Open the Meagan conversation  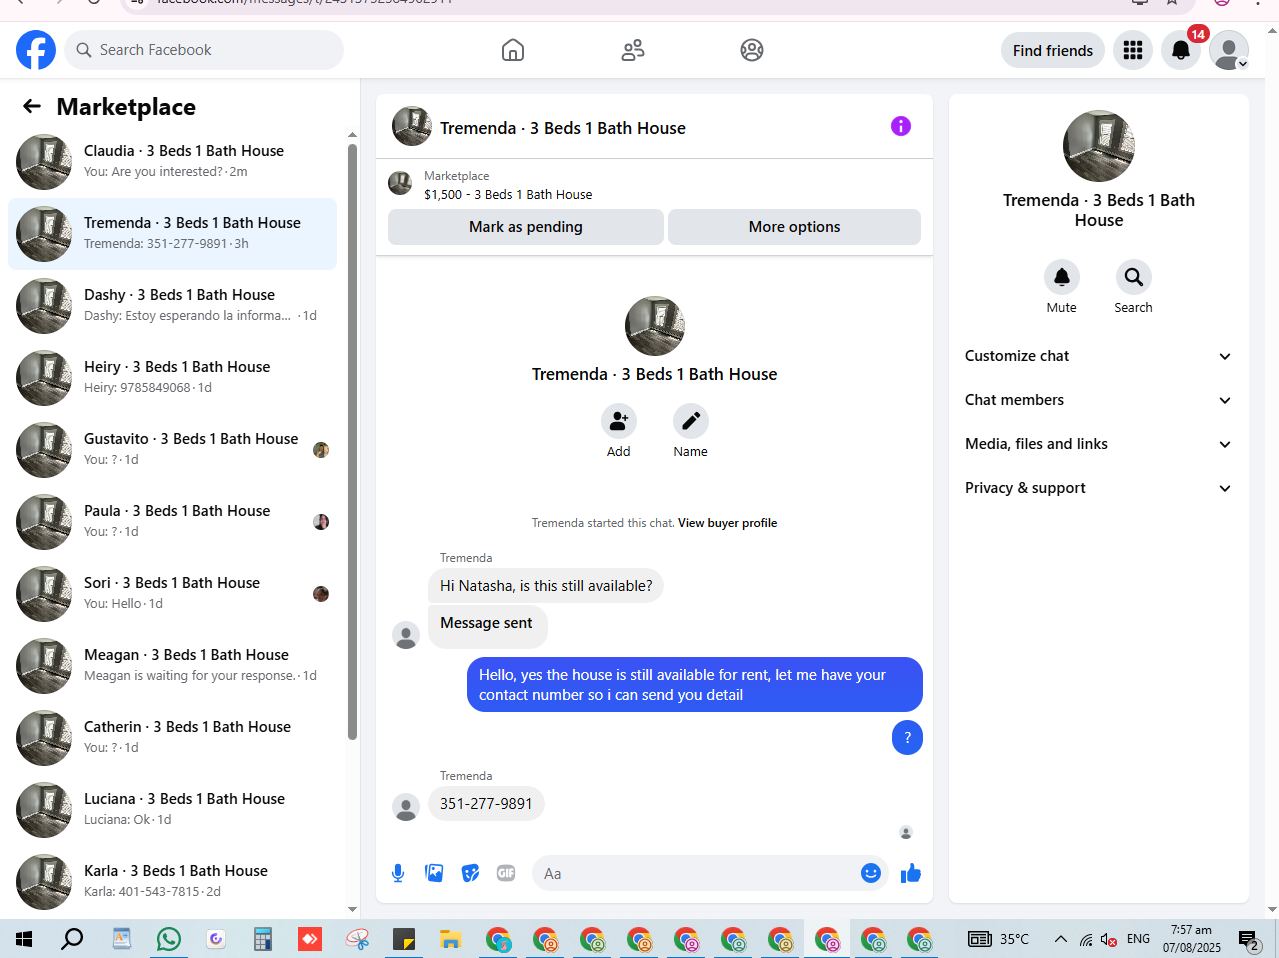(172, 666)
